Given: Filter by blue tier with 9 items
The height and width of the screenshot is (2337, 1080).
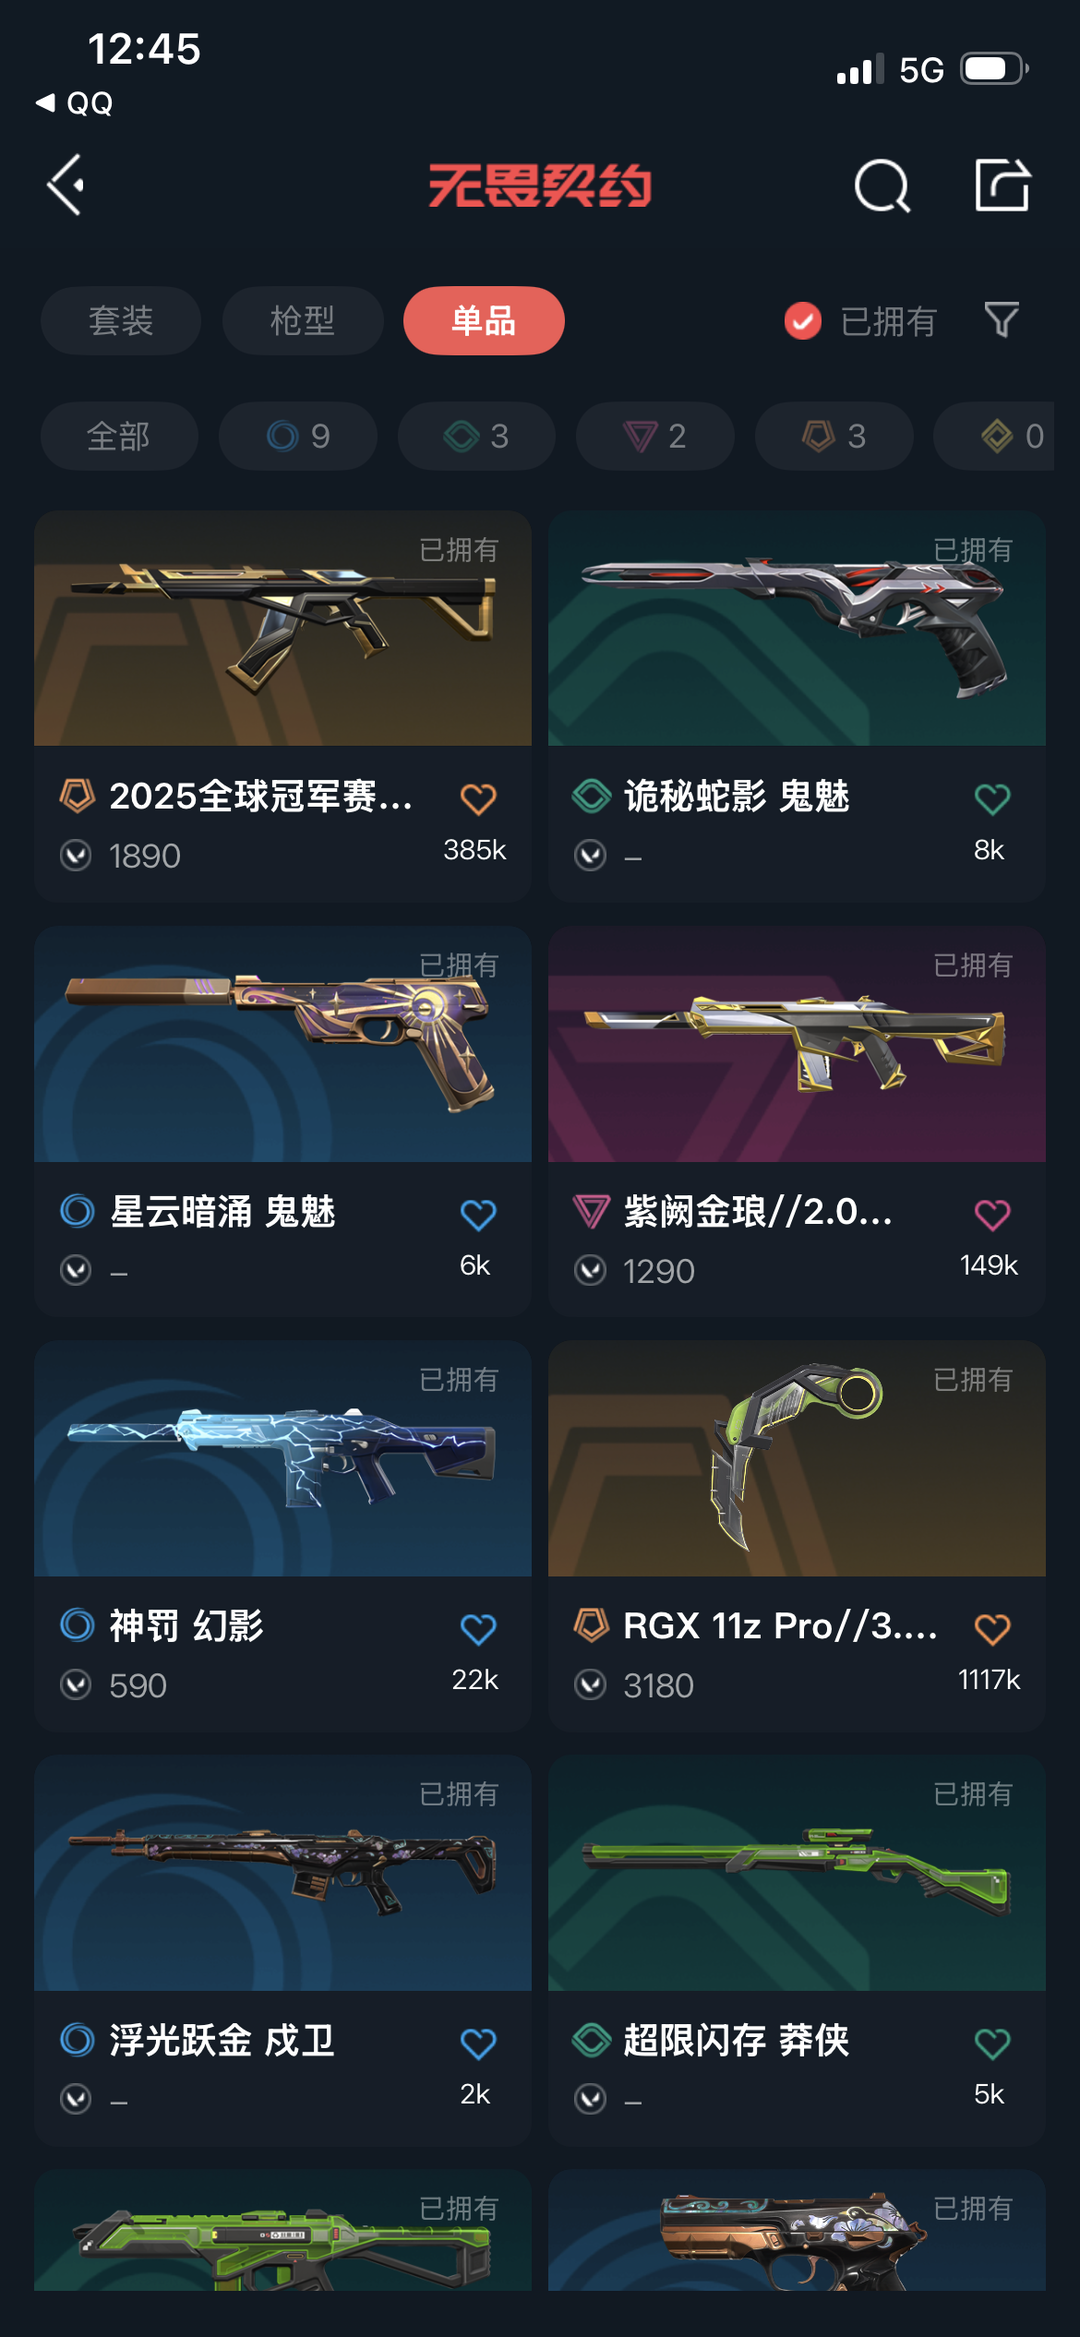Looking at the screenshot, I should click(298, 436).
